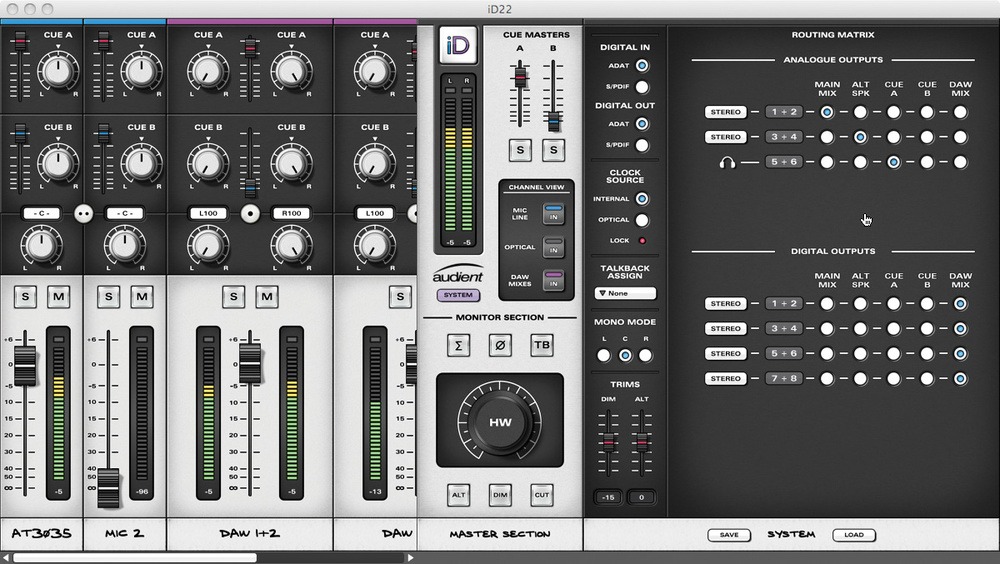Viewport: 1000px width, 564px height.
Task: Click MIC 2 channel main fader
Action: 108,487
